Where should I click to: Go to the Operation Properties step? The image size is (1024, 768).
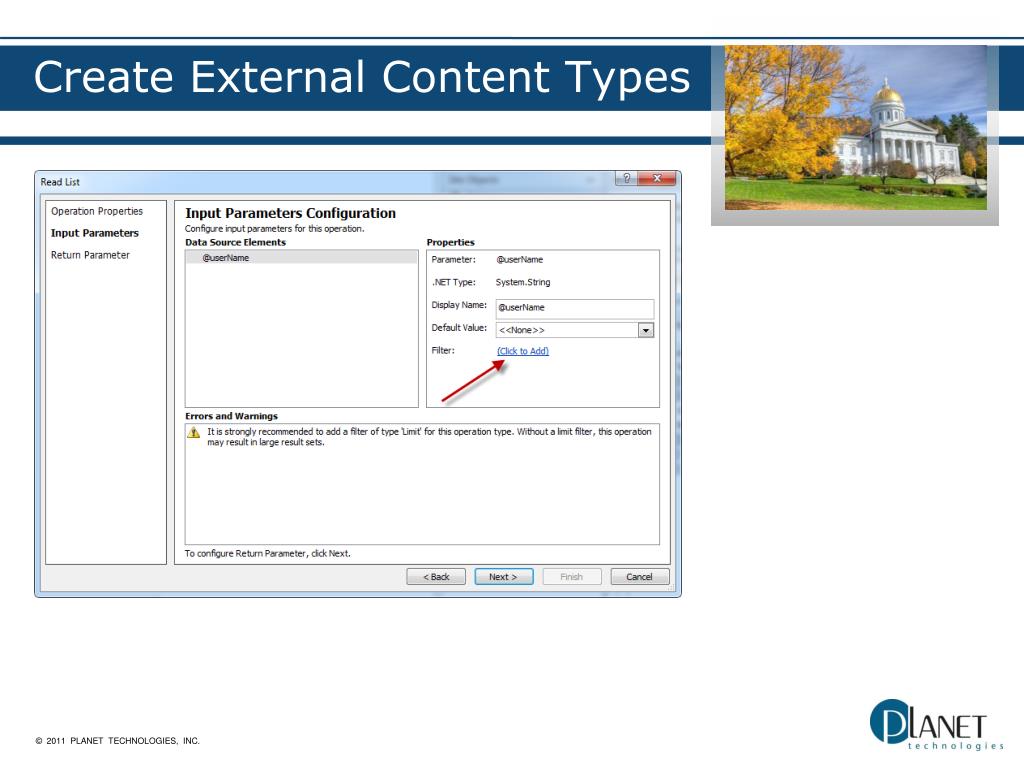[97, 211]
